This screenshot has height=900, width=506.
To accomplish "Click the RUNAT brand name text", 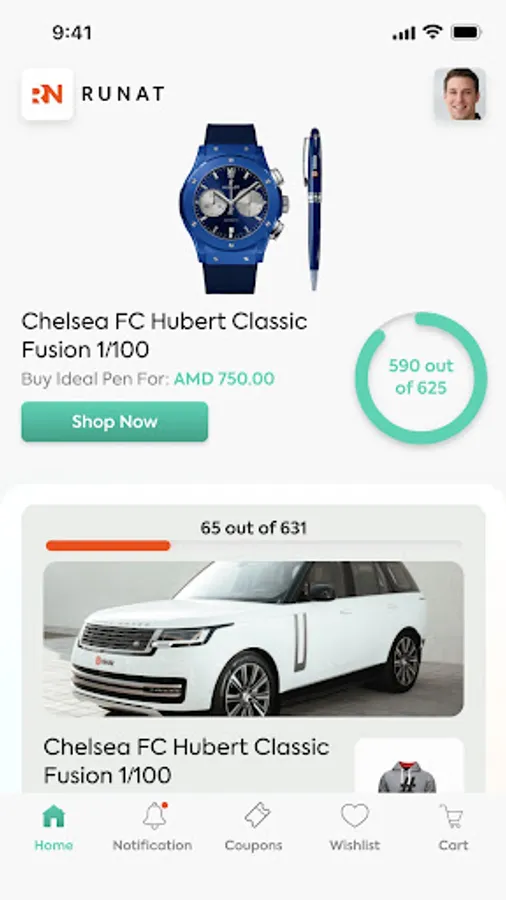I will 123,94.
